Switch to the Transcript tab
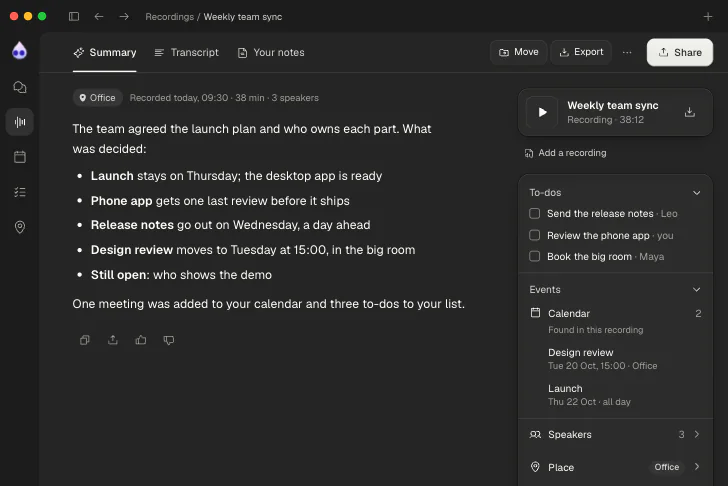Viewport: 728px width, 486px height. coord(186,52)
